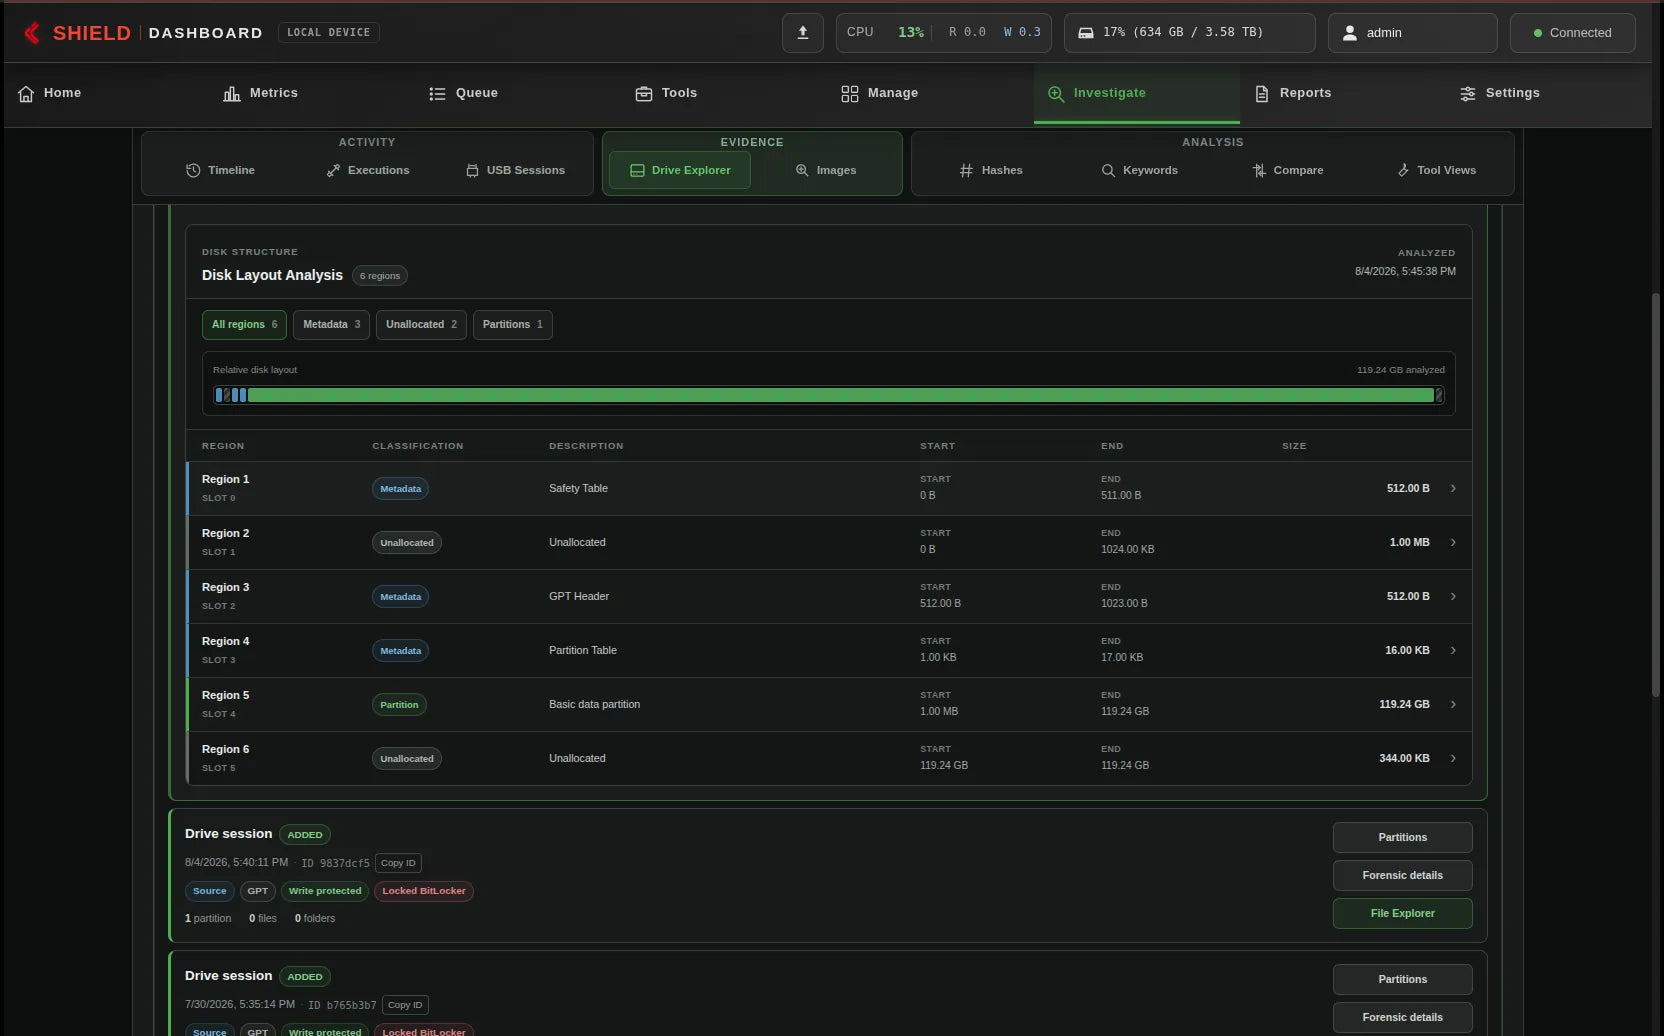Click the green partition segment in disk layout bar
This screenshot has width=1664, height=1036.
point(840,396)
